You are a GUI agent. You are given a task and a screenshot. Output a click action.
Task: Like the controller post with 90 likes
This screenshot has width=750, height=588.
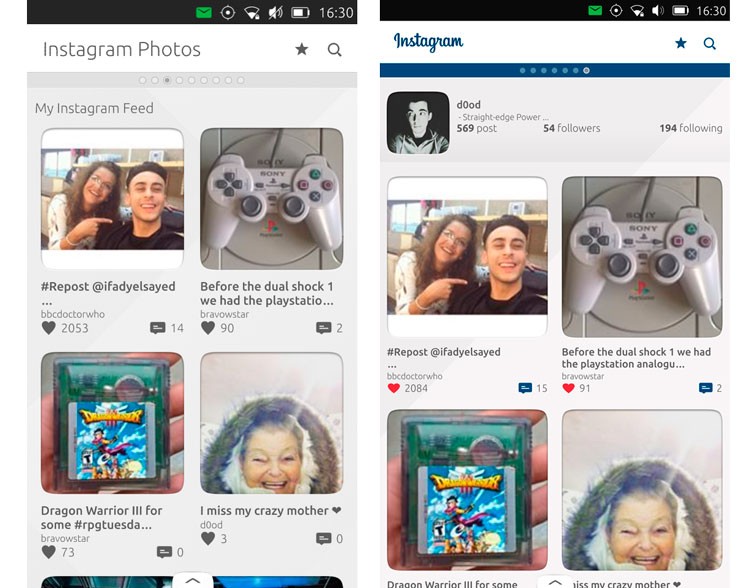[208, 328]
